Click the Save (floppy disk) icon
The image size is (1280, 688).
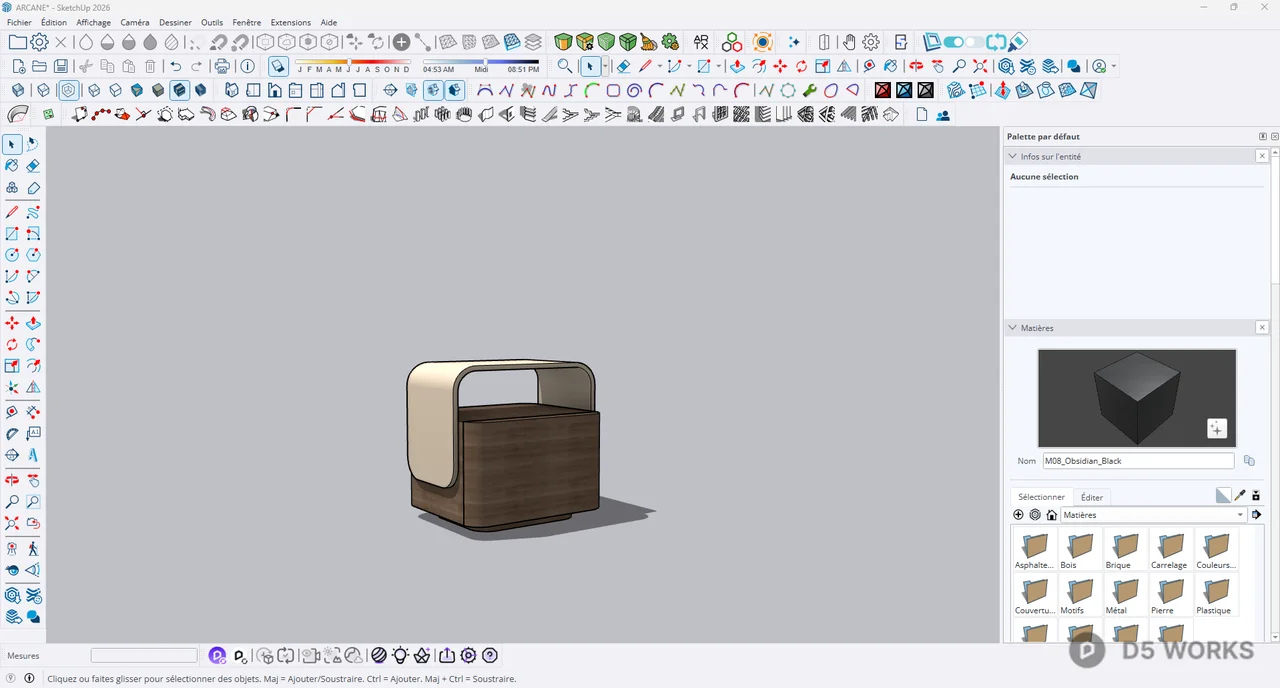[x=61, y=67]
